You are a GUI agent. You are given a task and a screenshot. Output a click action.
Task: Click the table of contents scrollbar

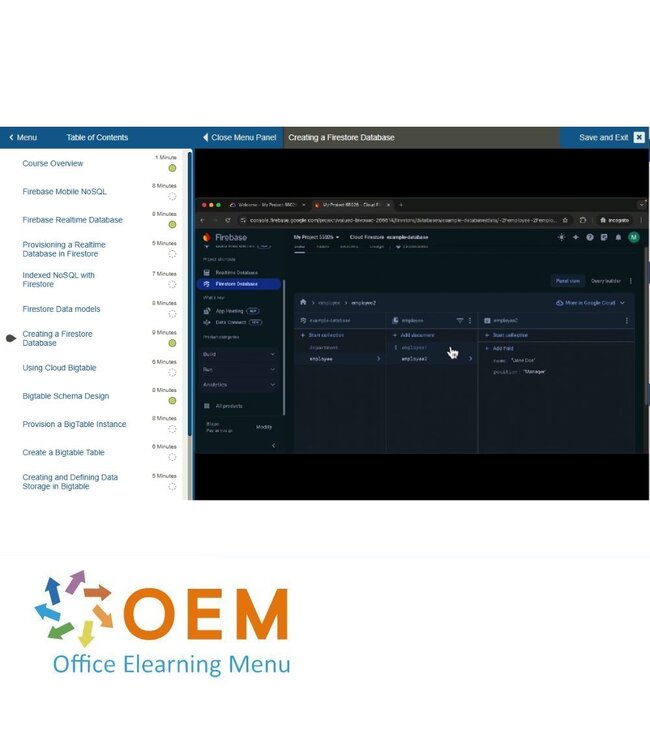[189, 300]
